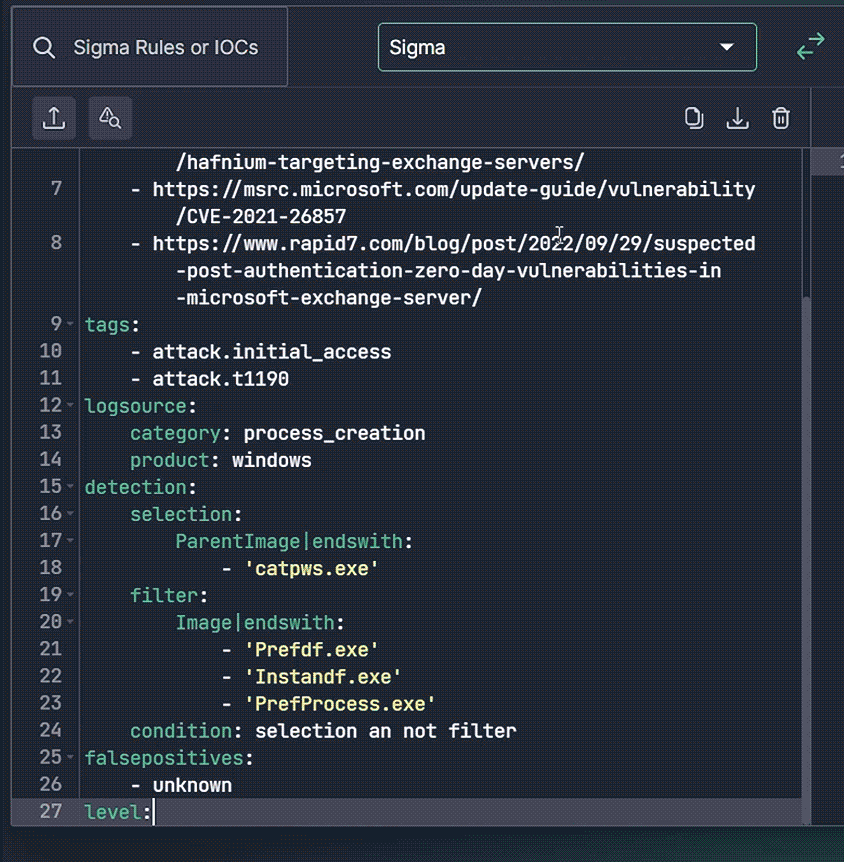Click the rule inspect icon with magnifier
Image resolution: width=844 pixels, height=862 pixels.
[110, 118]
